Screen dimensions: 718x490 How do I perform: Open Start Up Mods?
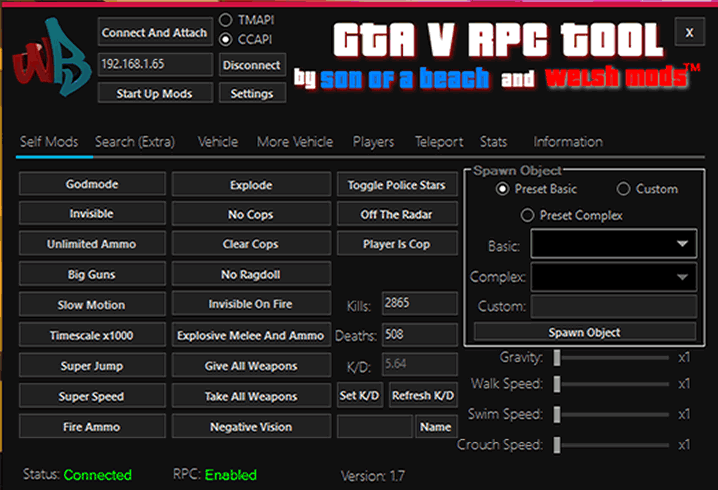pyautogui.click(x=155, y=93)
